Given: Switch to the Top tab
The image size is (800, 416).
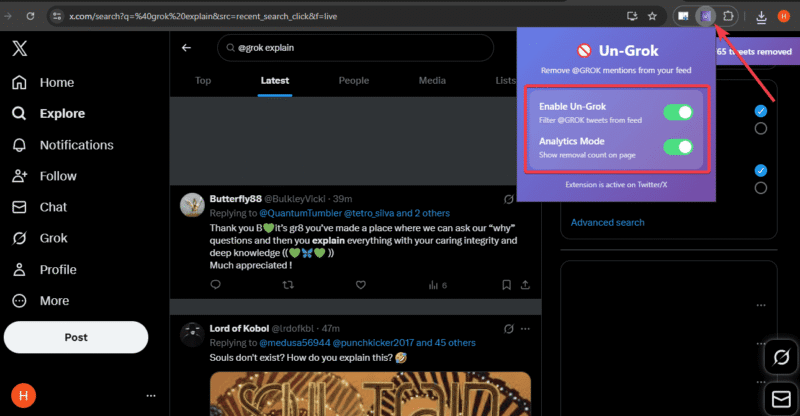Looking at the screenshot, I should [x=203, y=81].
